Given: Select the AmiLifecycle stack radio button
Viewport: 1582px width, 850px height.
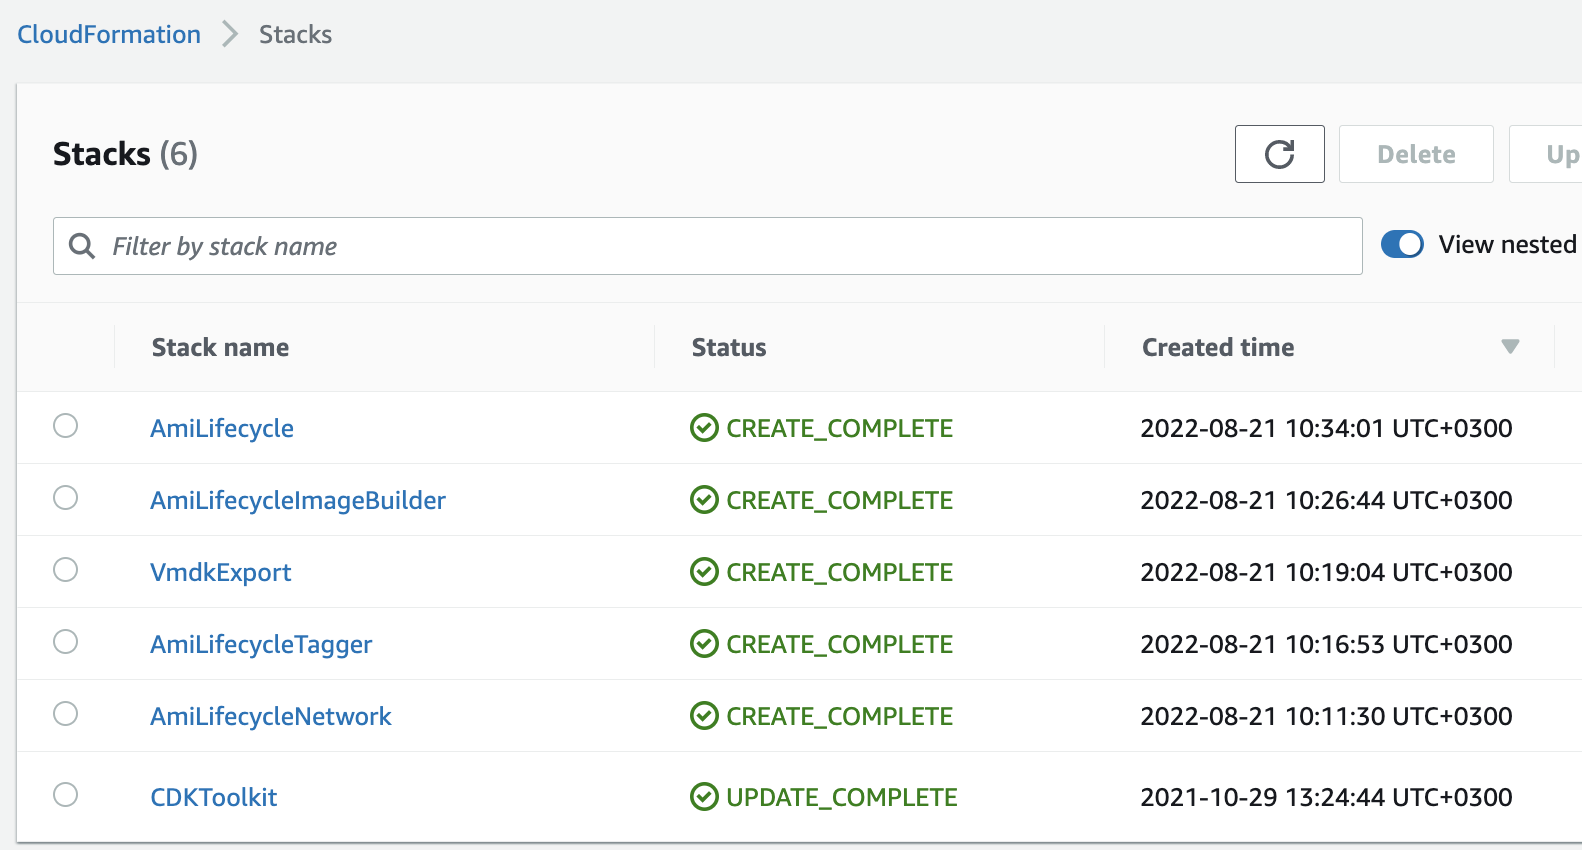Looking at the screenshot, I should point(66,426).
